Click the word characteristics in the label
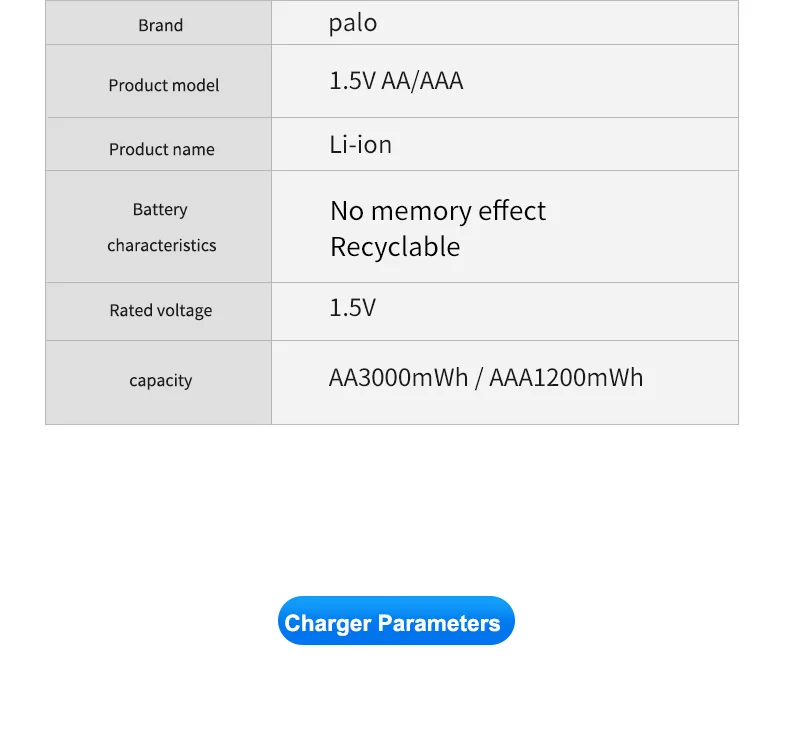 click(161, 245)
